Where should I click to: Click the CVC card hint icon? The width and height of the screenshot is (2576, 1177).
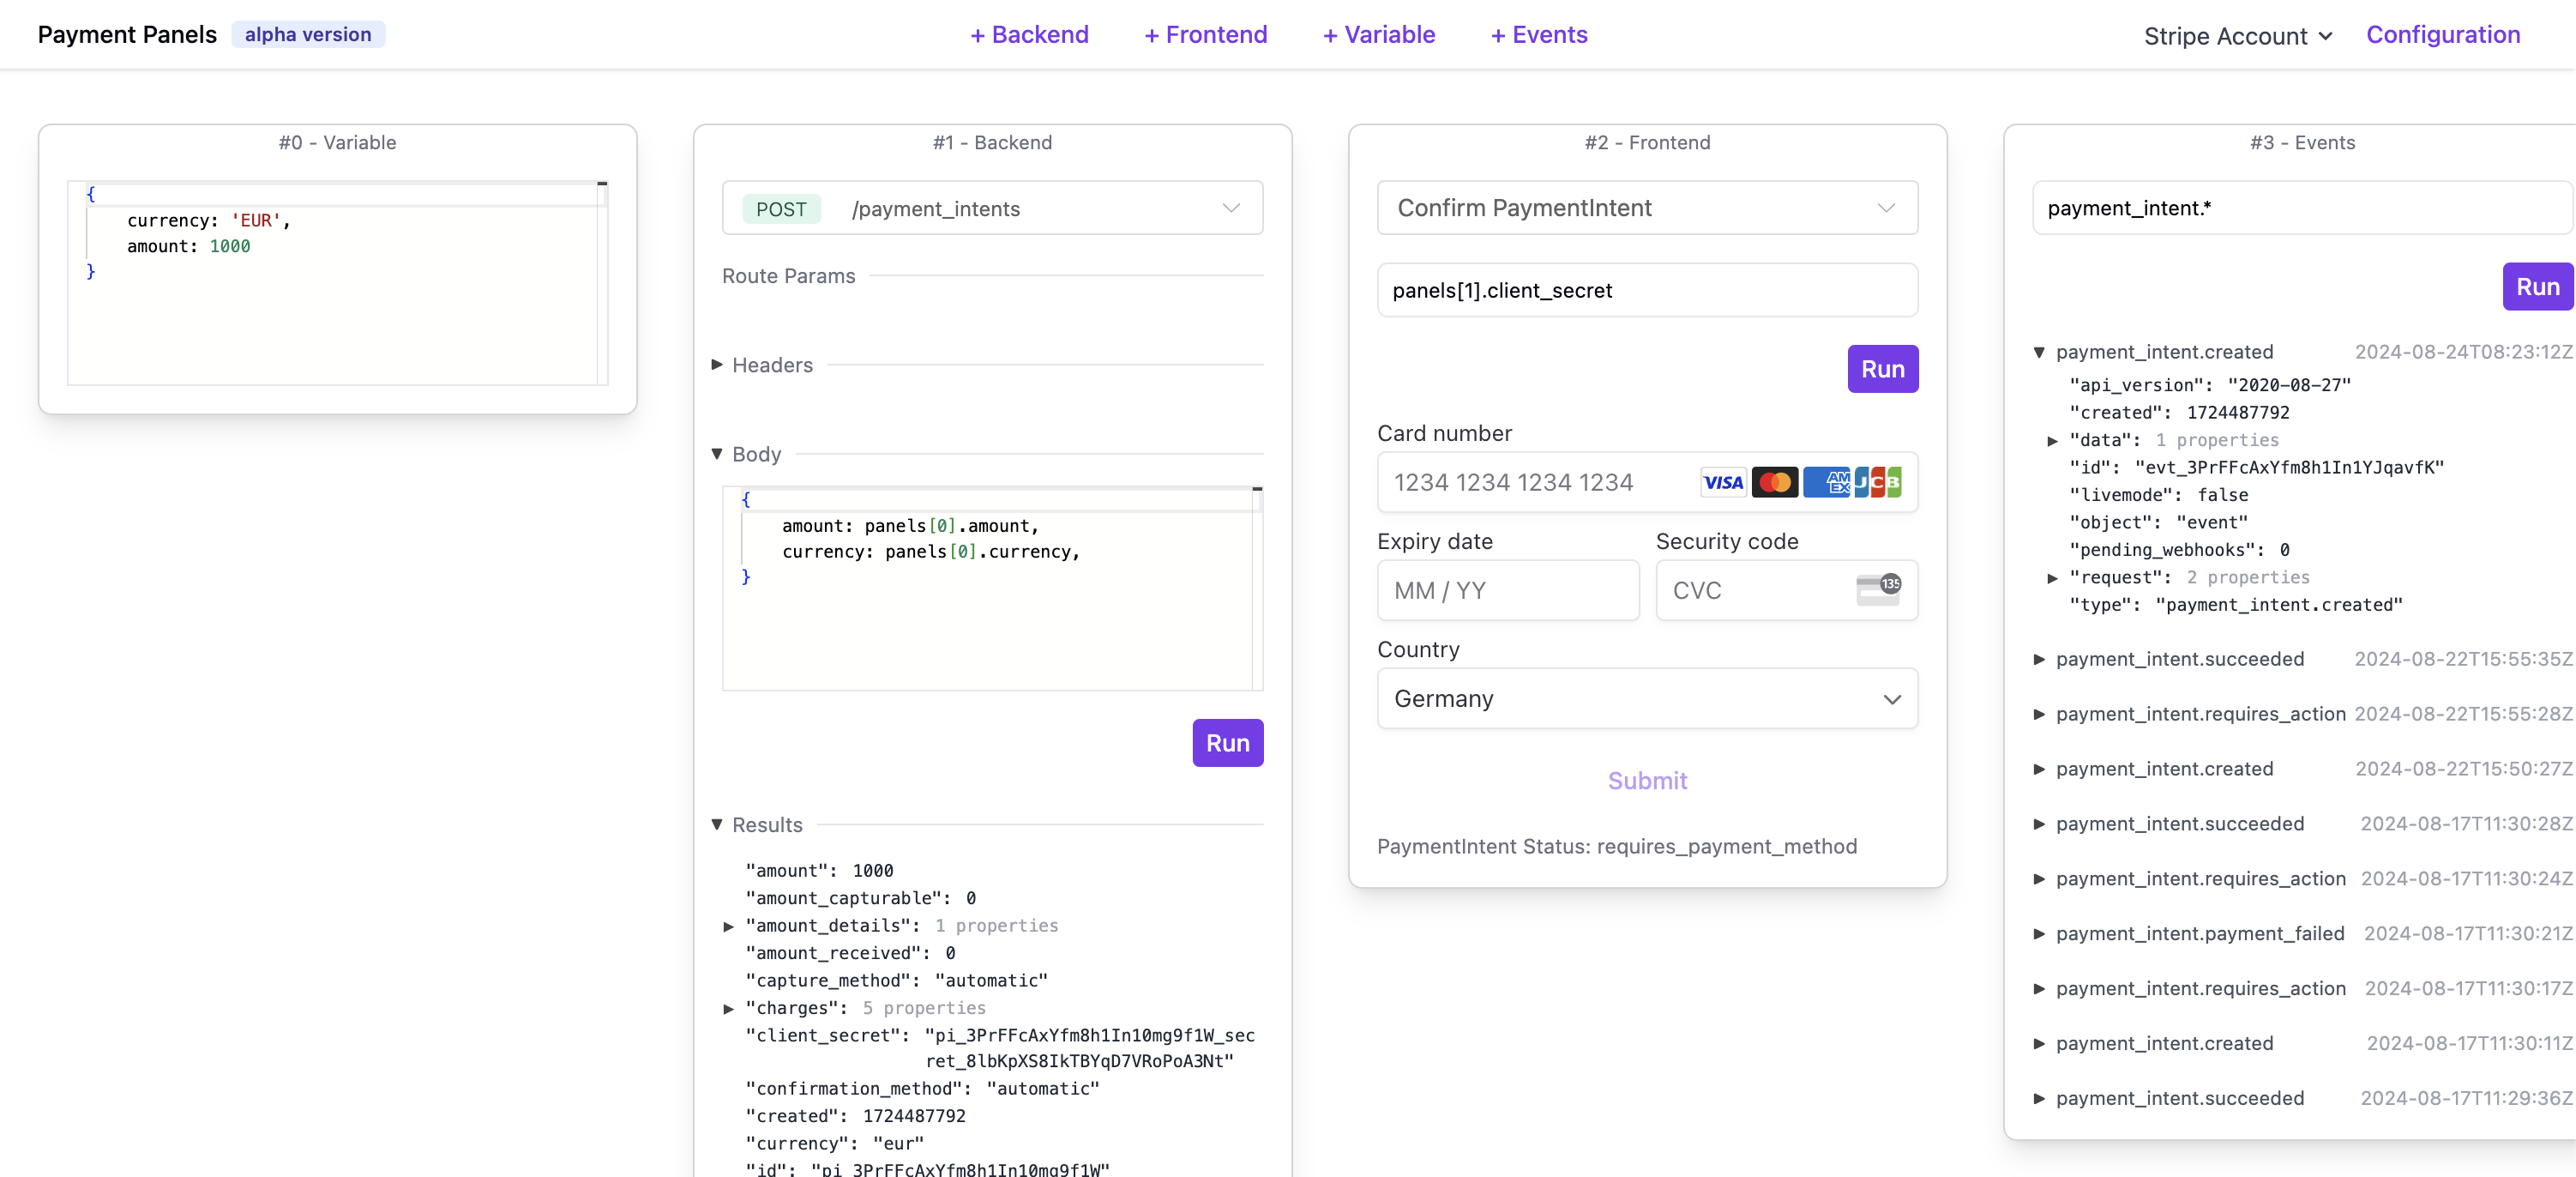(x=1877, y=590)
